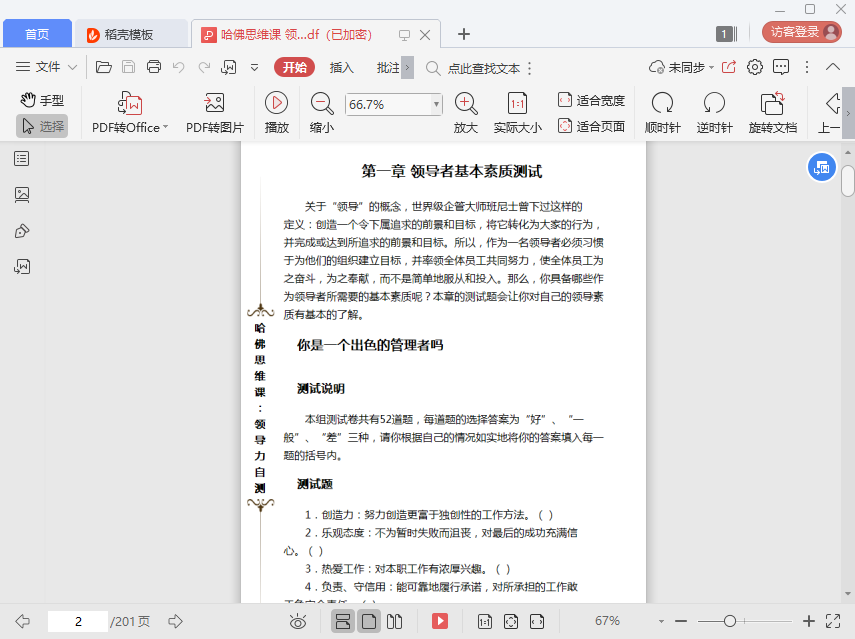Screen dimensions: 855x639
Task: Open settings gear icon
Action: pos(755,67)
